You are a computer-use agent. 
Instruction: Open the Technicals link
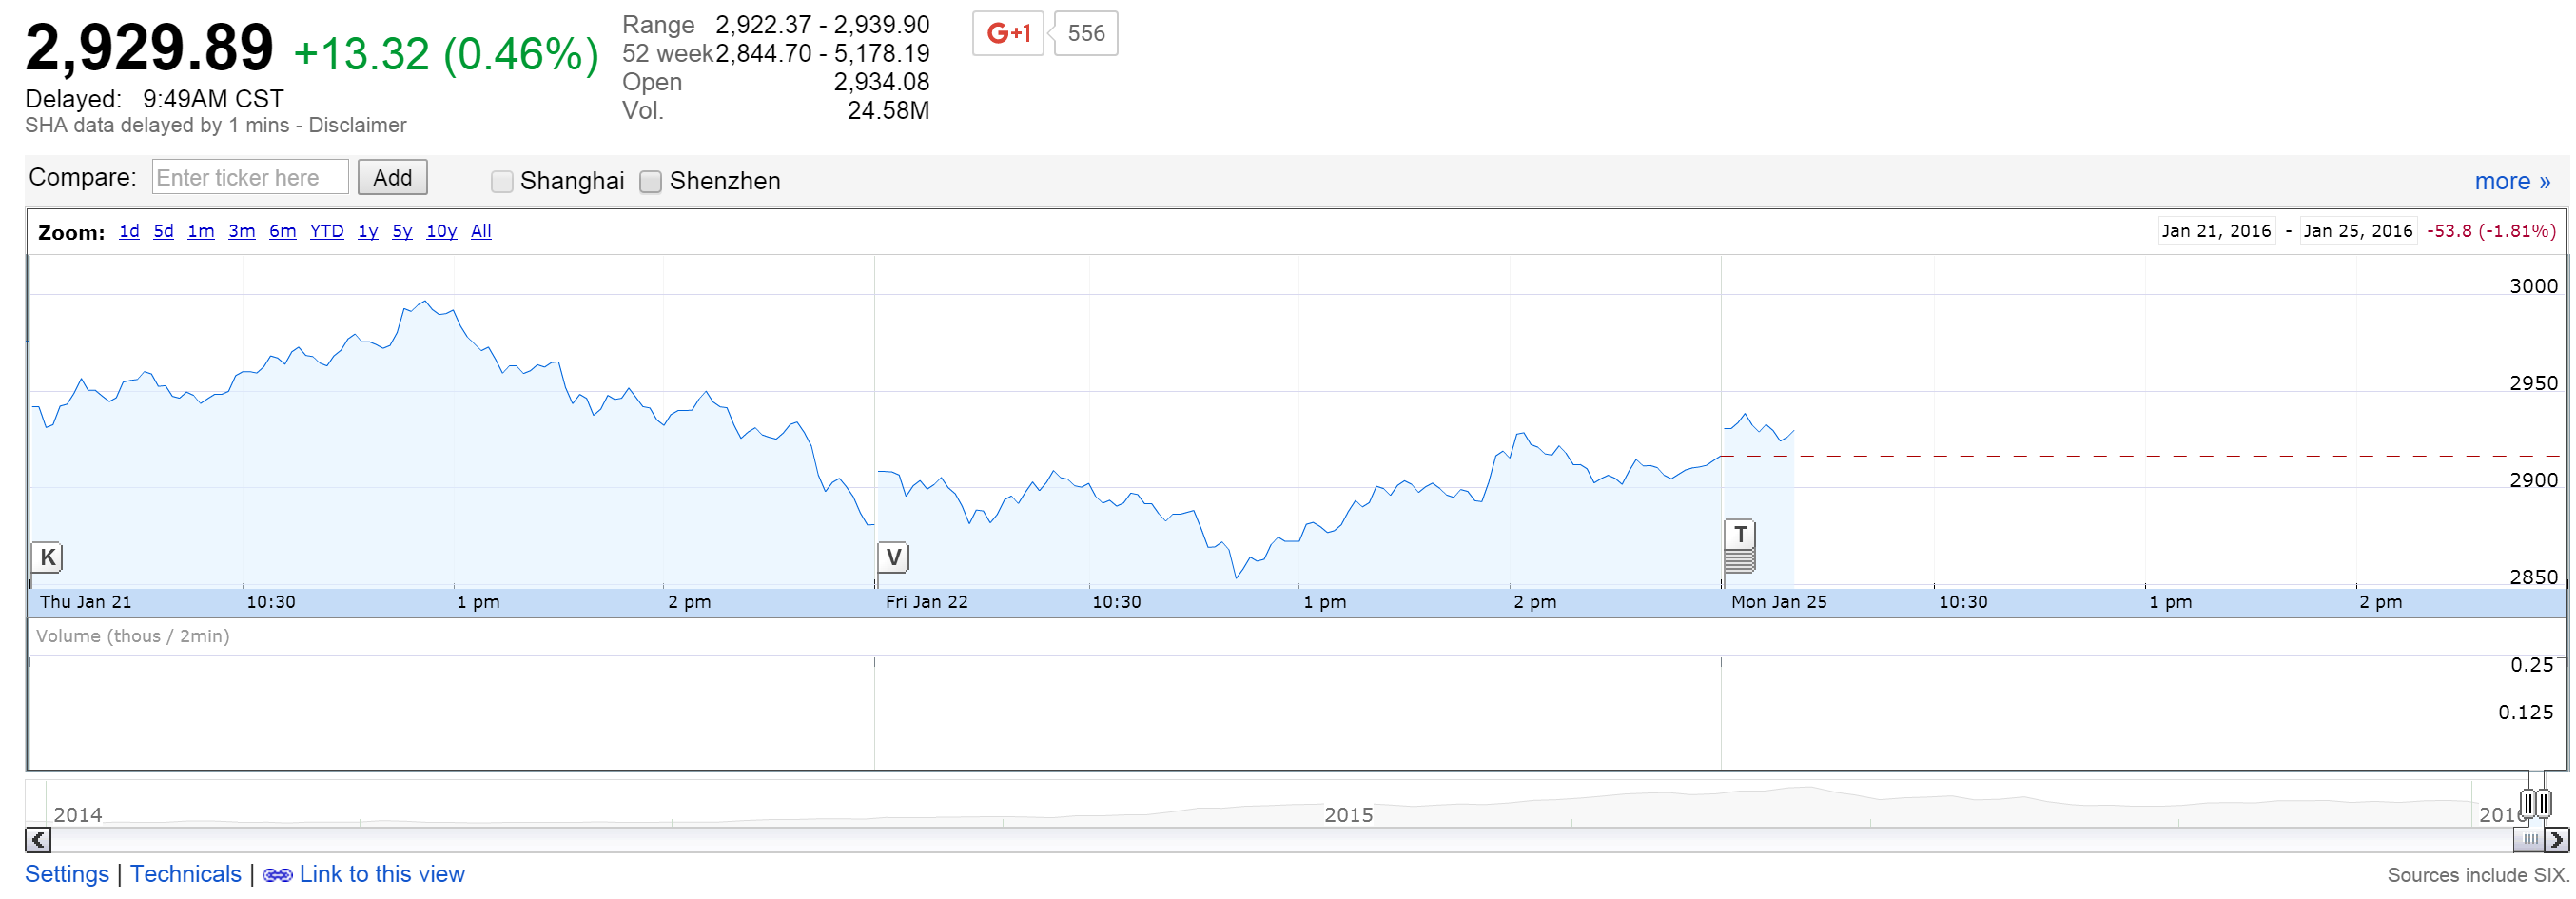click(186, 874)
